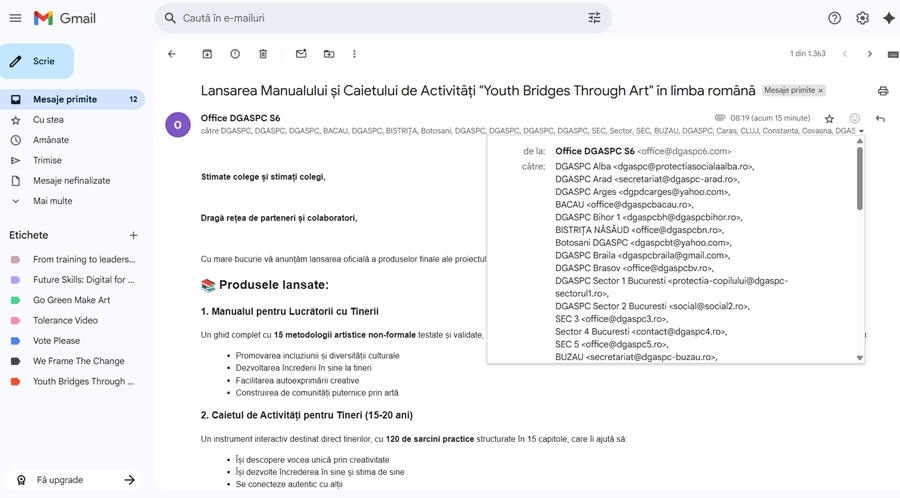Image resolution: width=900 pixels, height=498 pixels.
Task: Reply using the reply arrow icon
Action: (x=880, y=119)
